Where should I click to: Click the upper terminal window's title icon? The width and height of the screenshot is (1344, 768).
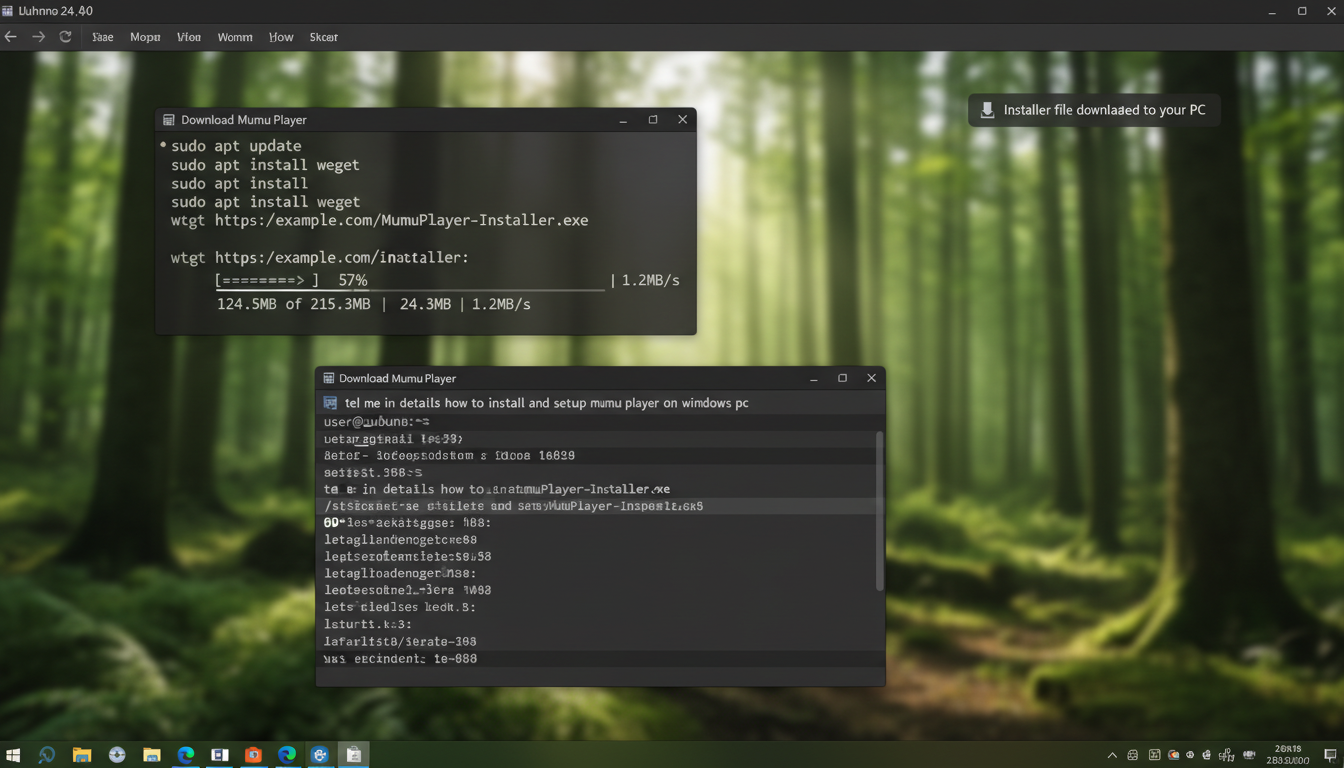168,120
